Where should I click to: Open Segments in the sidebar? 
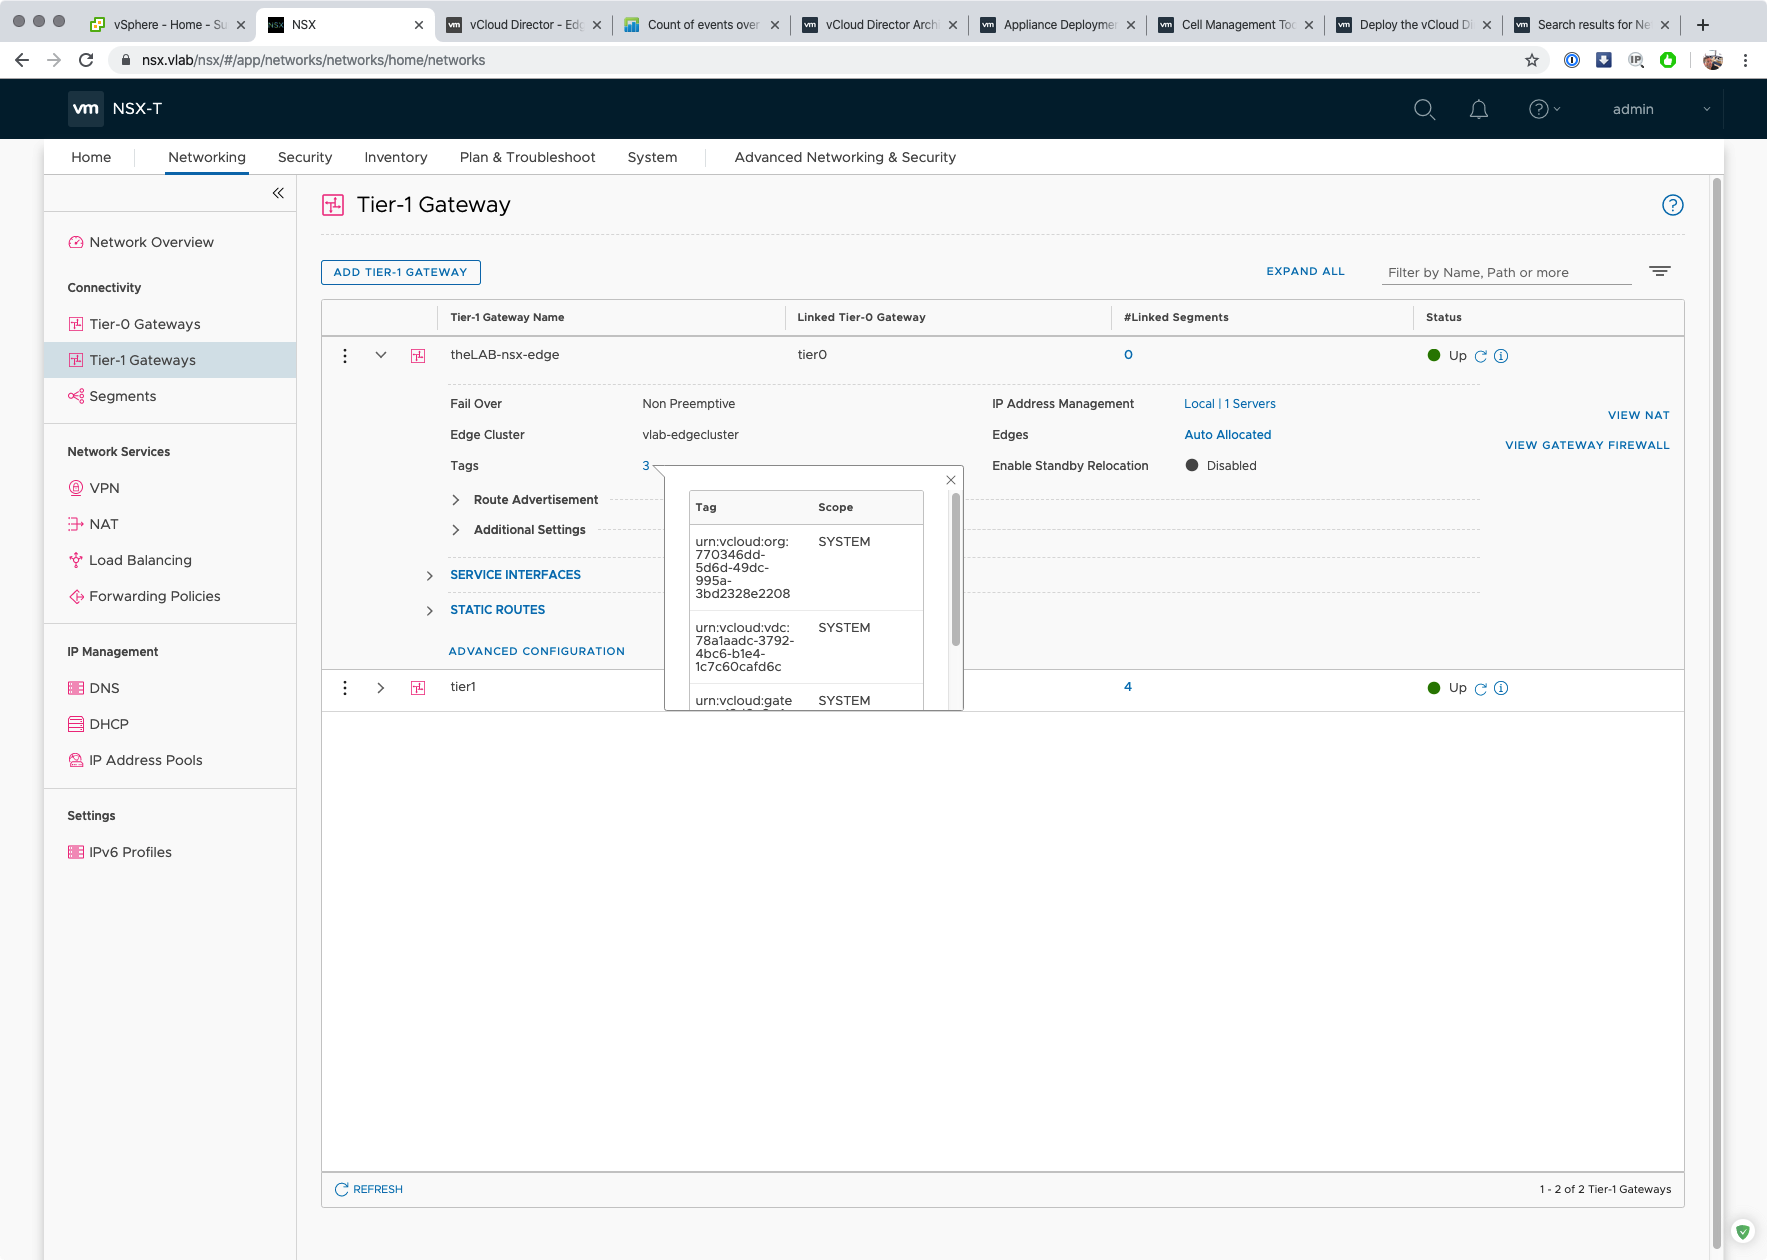coord(122,396)
